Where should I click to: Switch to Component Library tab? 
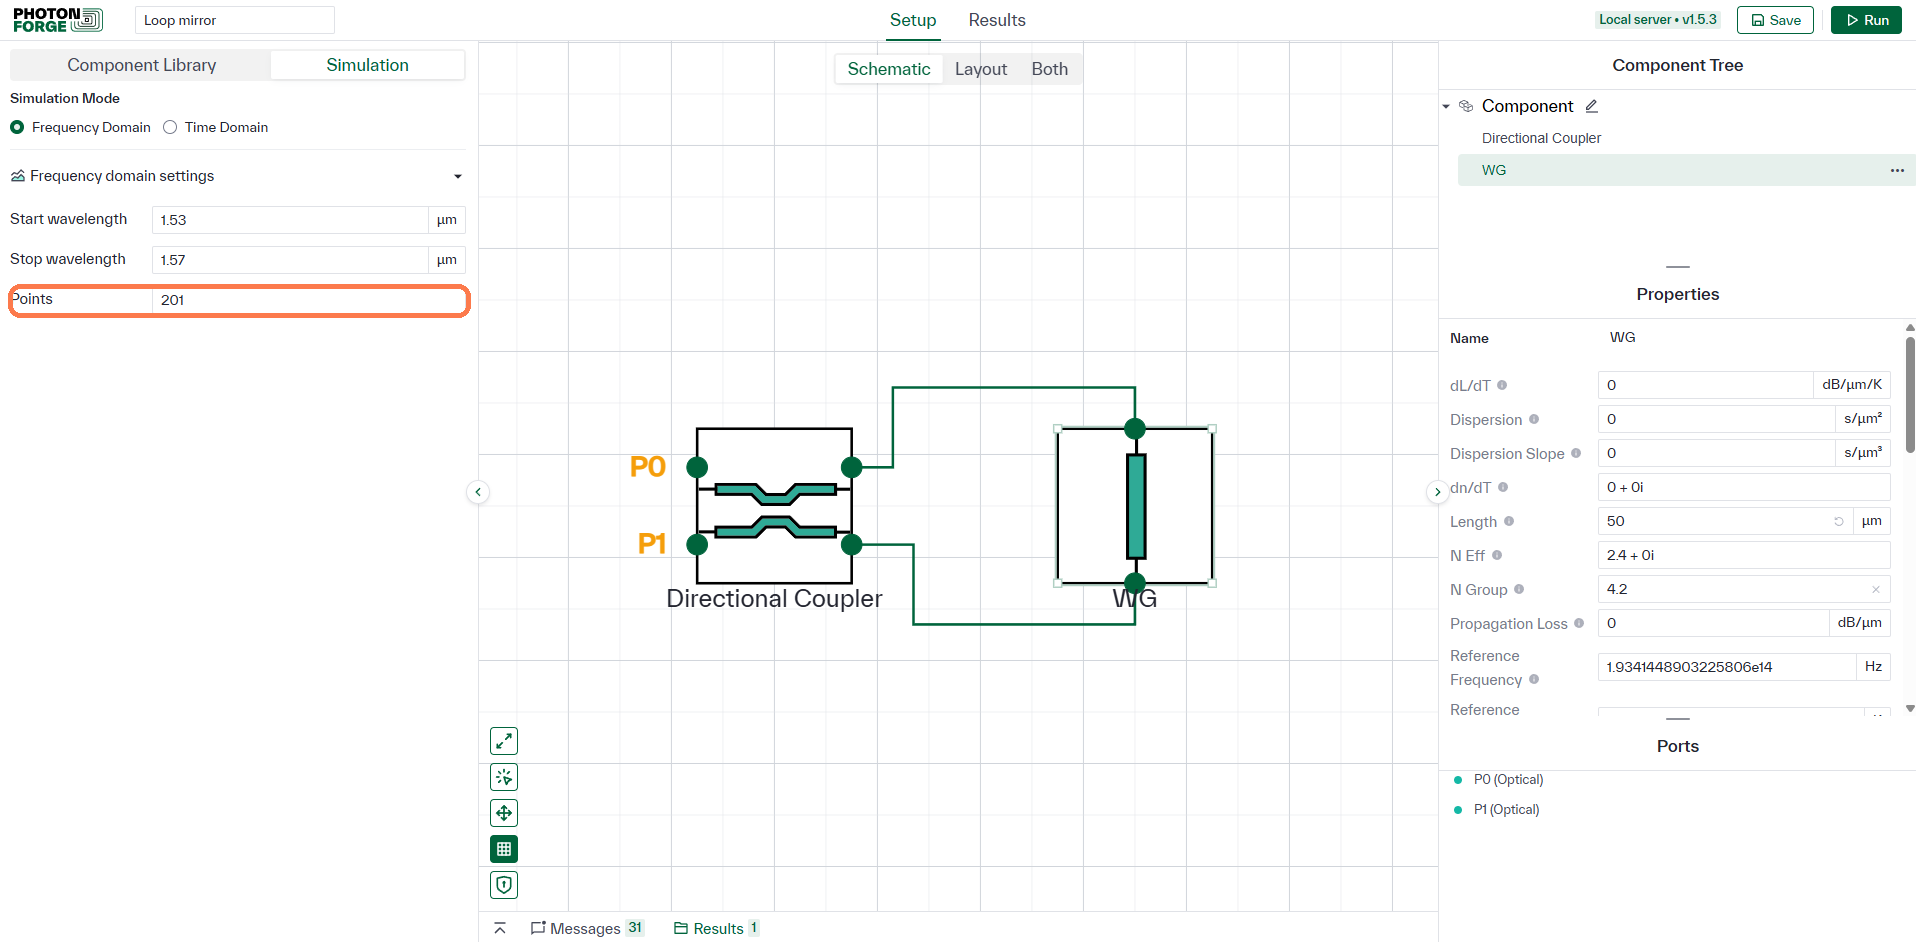point(141,65)
